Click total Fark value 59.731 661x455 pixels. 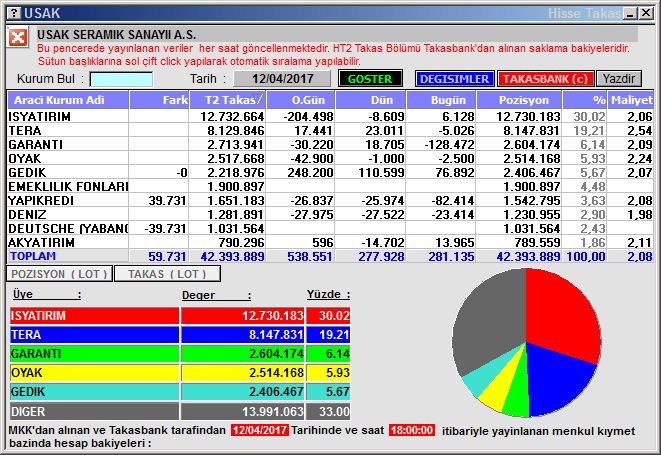coord(167,256)
